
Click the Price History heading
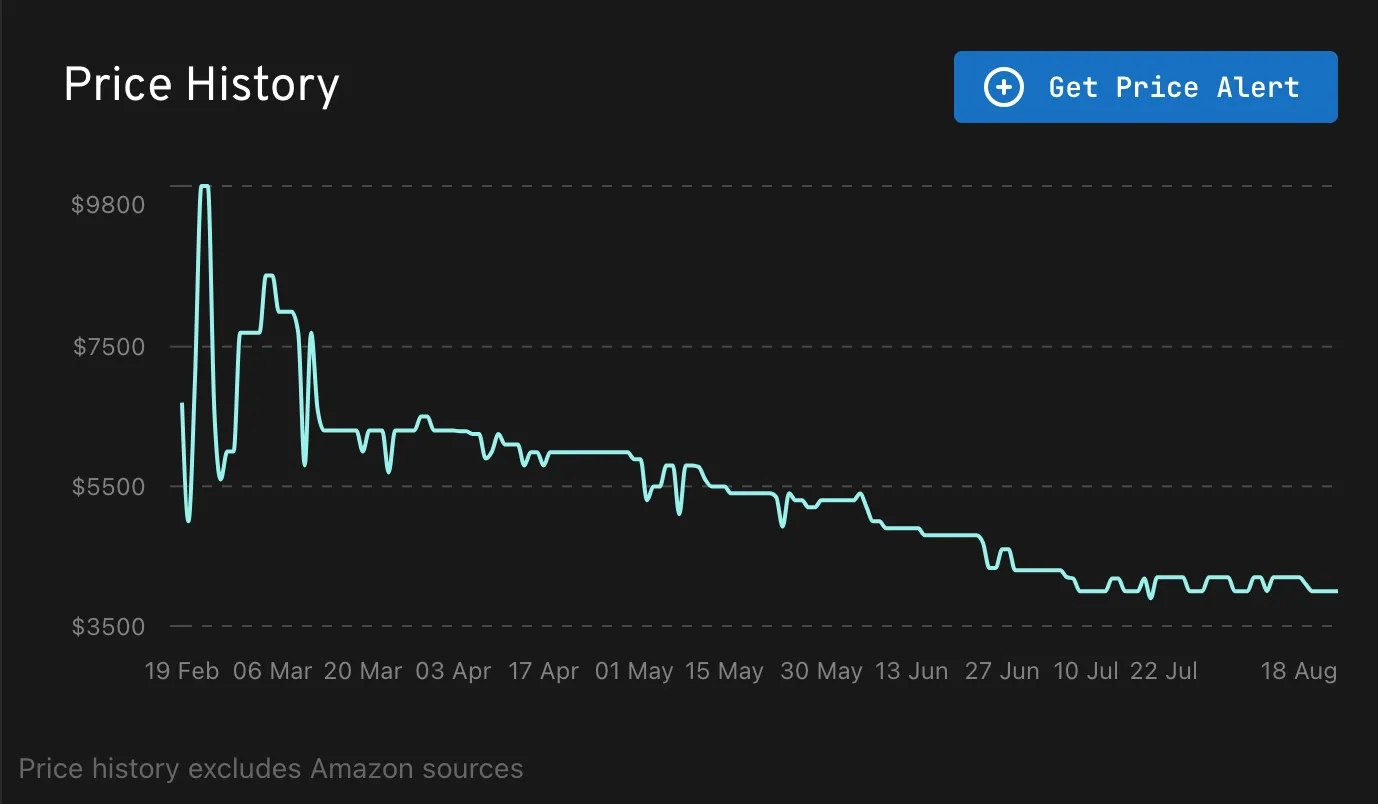pyautogui.click(x=201, y=84)
